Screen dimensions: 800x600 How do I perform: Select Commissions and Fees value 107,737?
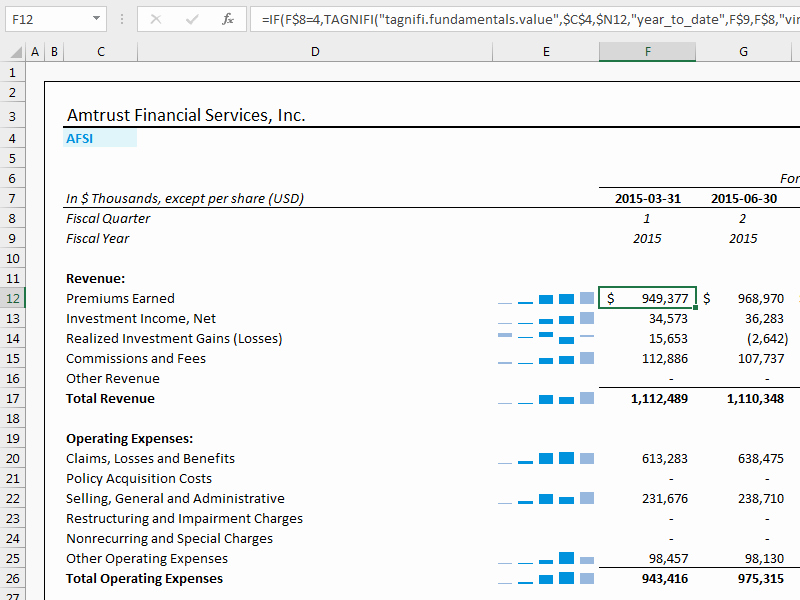click(x=761, y=359)
